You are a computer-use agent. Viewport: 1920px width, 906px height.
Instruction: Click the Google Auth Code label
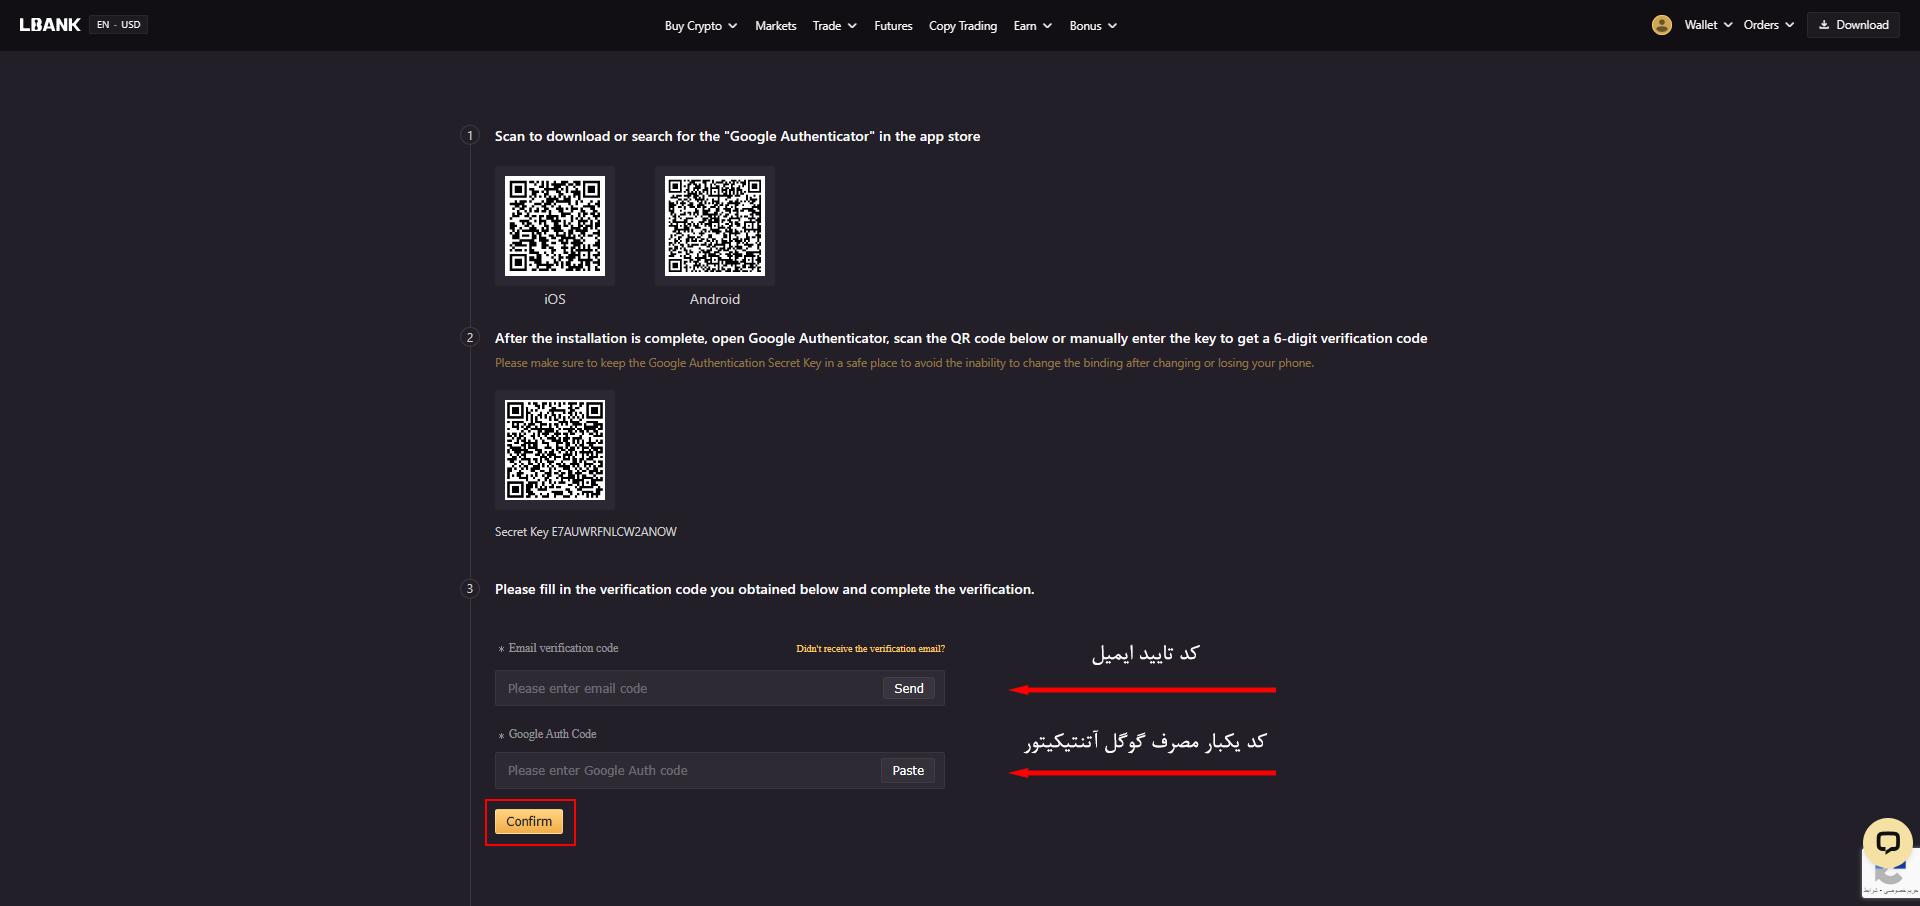552,734
